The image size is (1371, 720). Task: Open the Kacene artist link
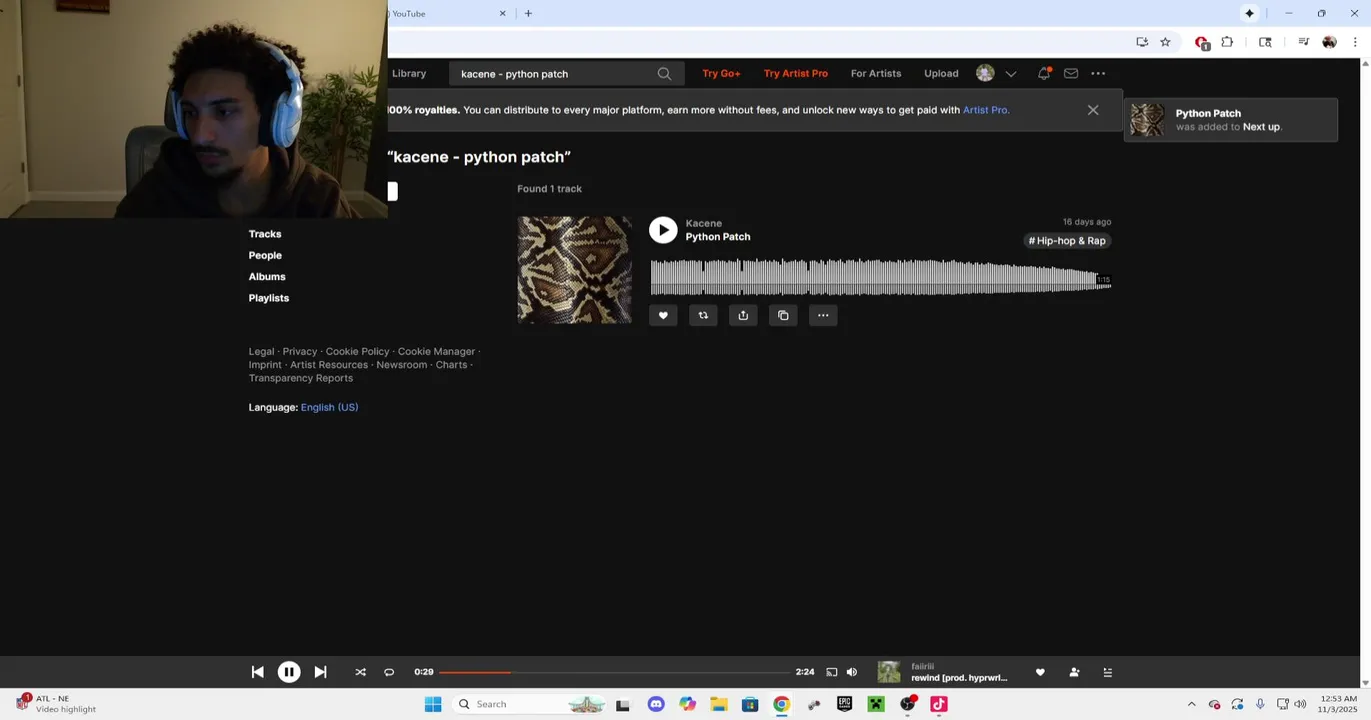(x=704, y=223)
